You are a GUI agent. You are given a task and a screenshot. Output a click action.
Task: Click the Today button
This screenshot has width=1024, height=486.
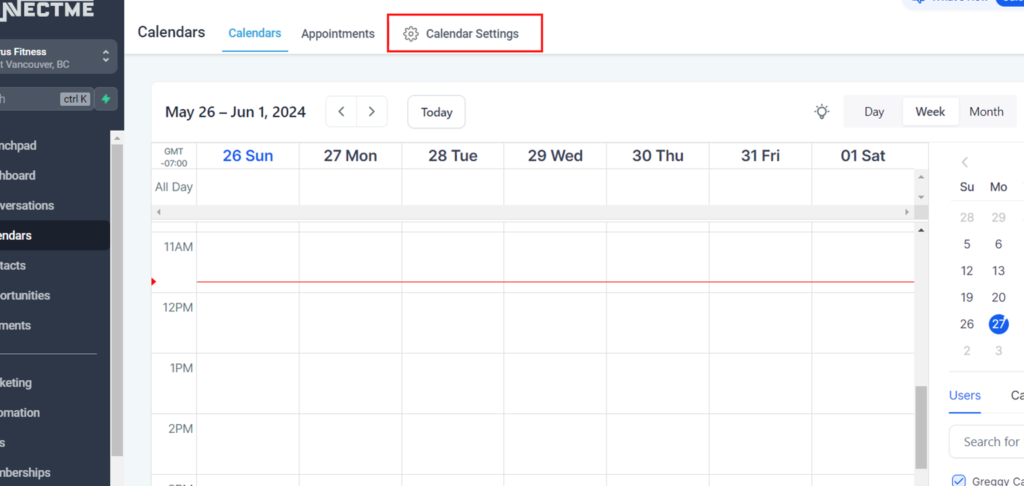point(436,112)
